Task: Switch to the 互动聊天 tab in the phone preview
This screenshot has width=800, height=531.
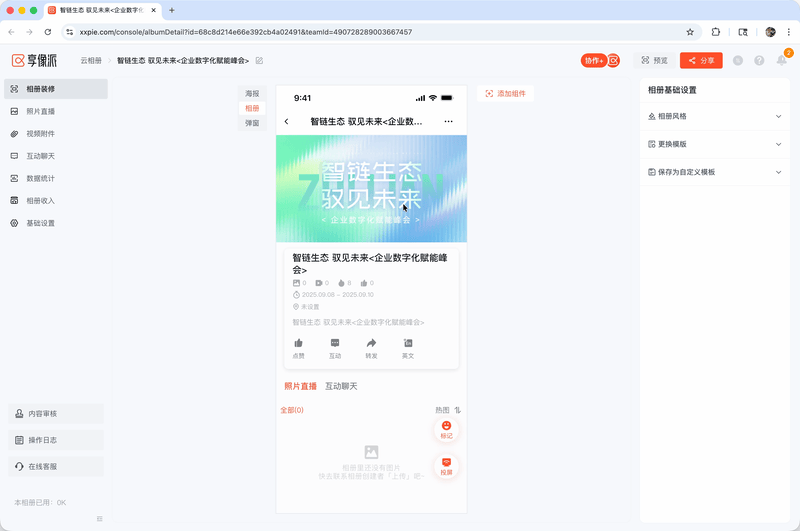Action: (x=341, y=386)
